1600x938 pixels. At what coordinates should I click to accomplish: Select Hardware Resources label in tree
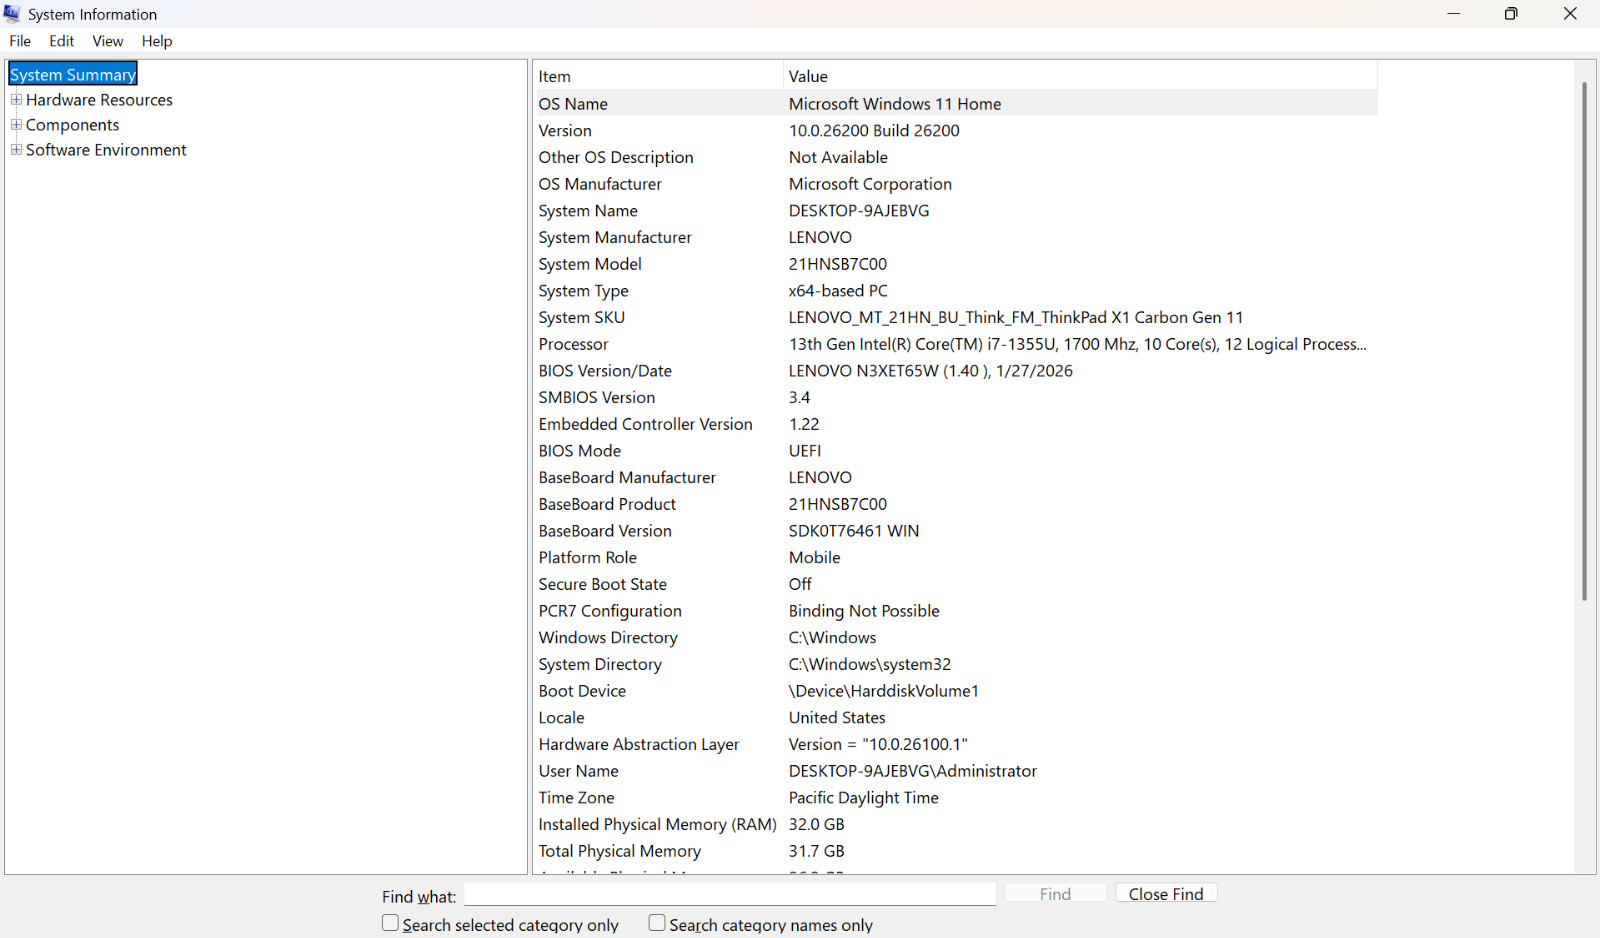(99, 100)
